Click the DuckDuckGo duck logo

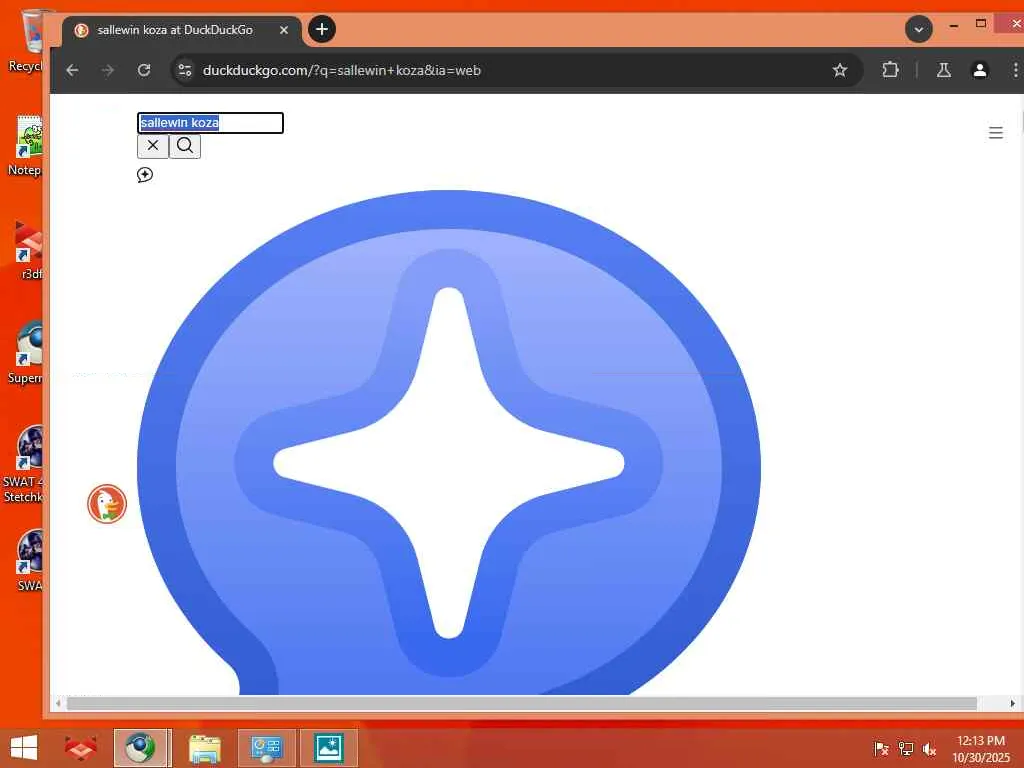(107, 504)
